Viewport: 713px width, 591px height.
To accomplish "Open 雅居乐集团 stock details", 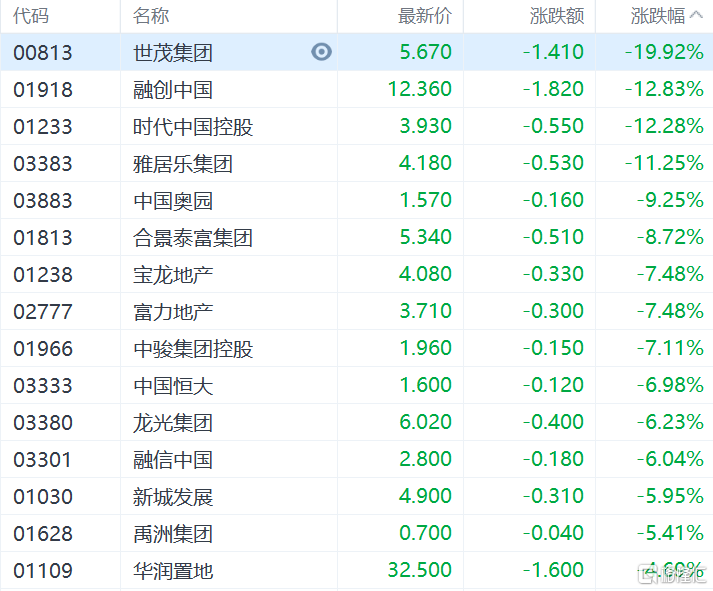I will [x=183, y=164].
